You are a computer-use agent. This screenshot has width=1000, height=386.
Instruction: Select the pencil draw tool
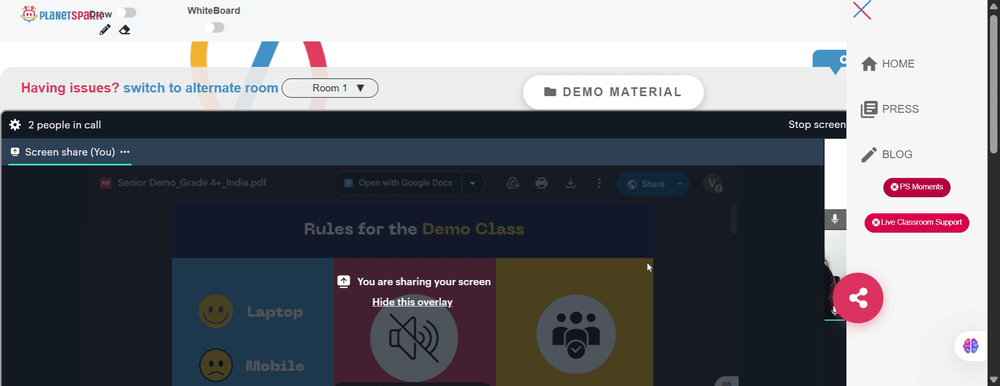[x=105, y=29]
